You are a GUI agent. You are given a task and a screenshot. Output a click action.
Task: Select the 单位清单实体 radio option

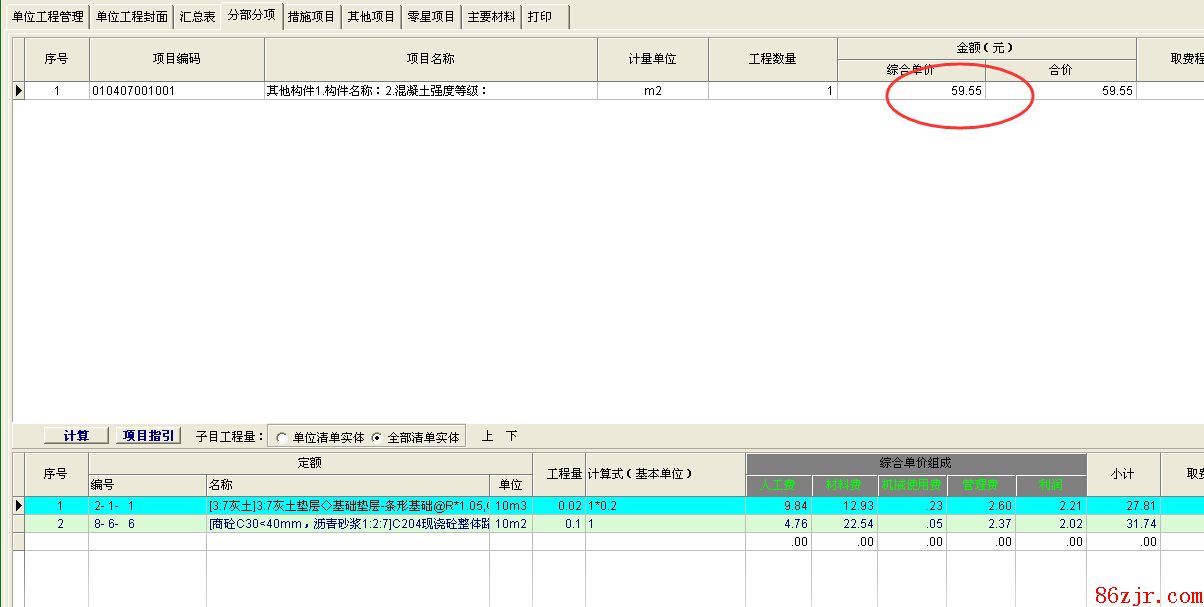[x=282, y=438]
